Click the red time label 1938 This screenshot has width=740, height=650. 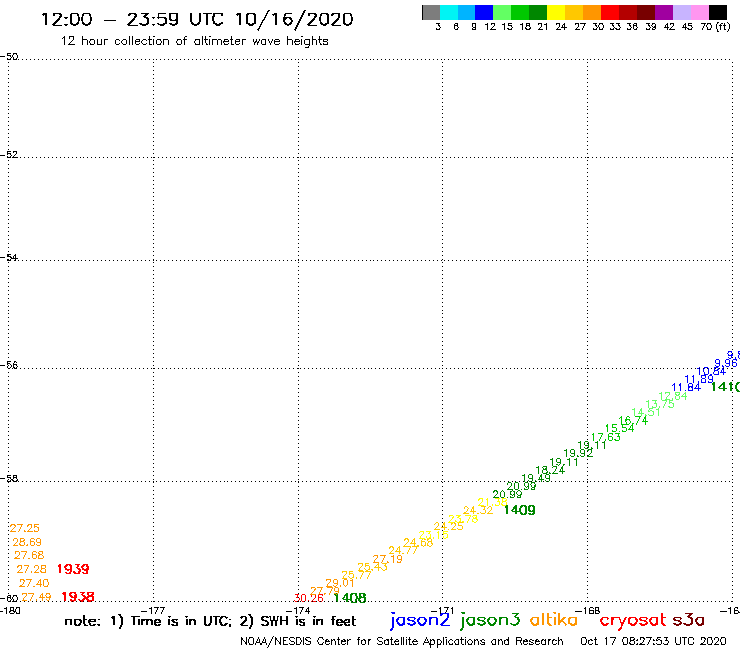point(78,597)
